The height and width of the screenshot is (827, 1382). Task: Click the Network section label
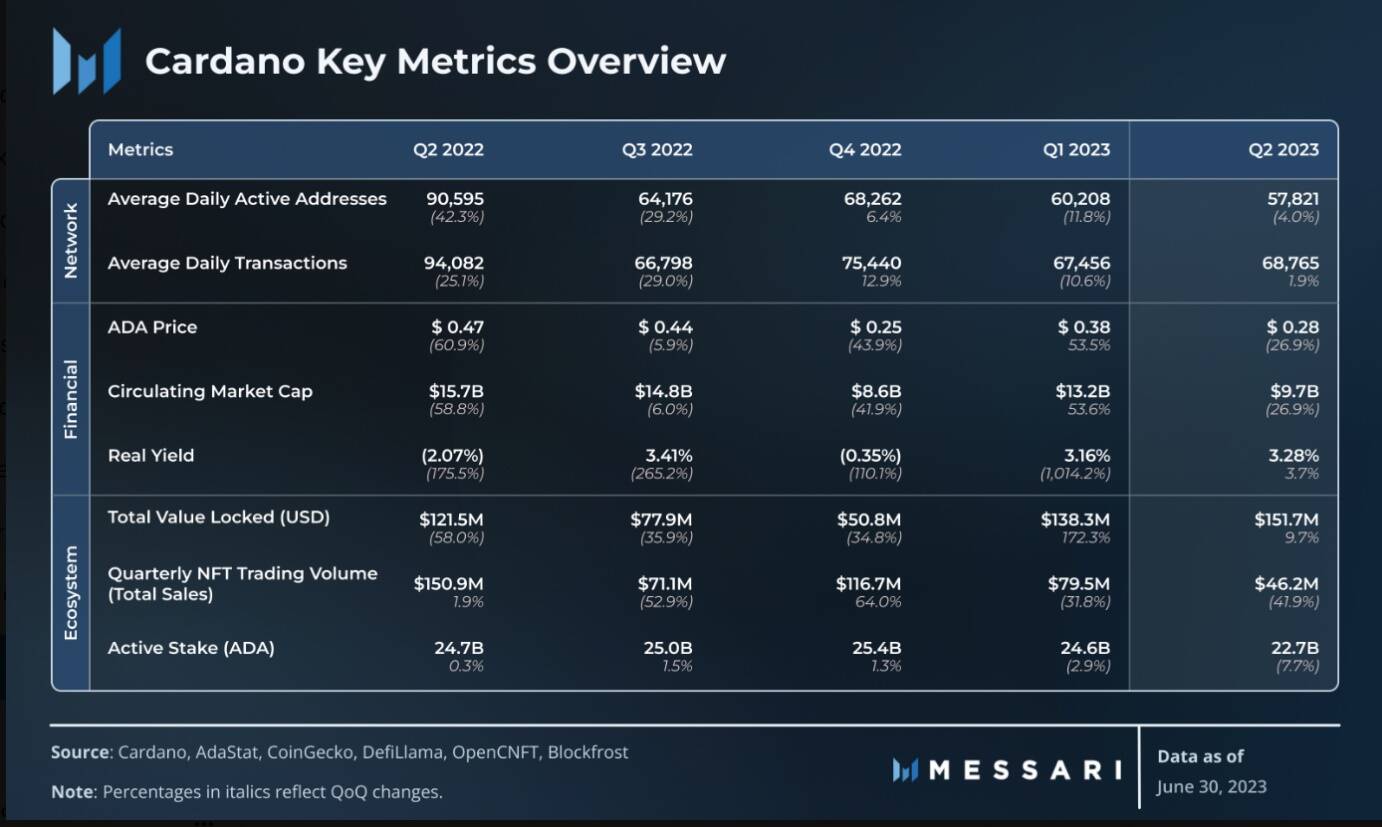click(71, 240)
